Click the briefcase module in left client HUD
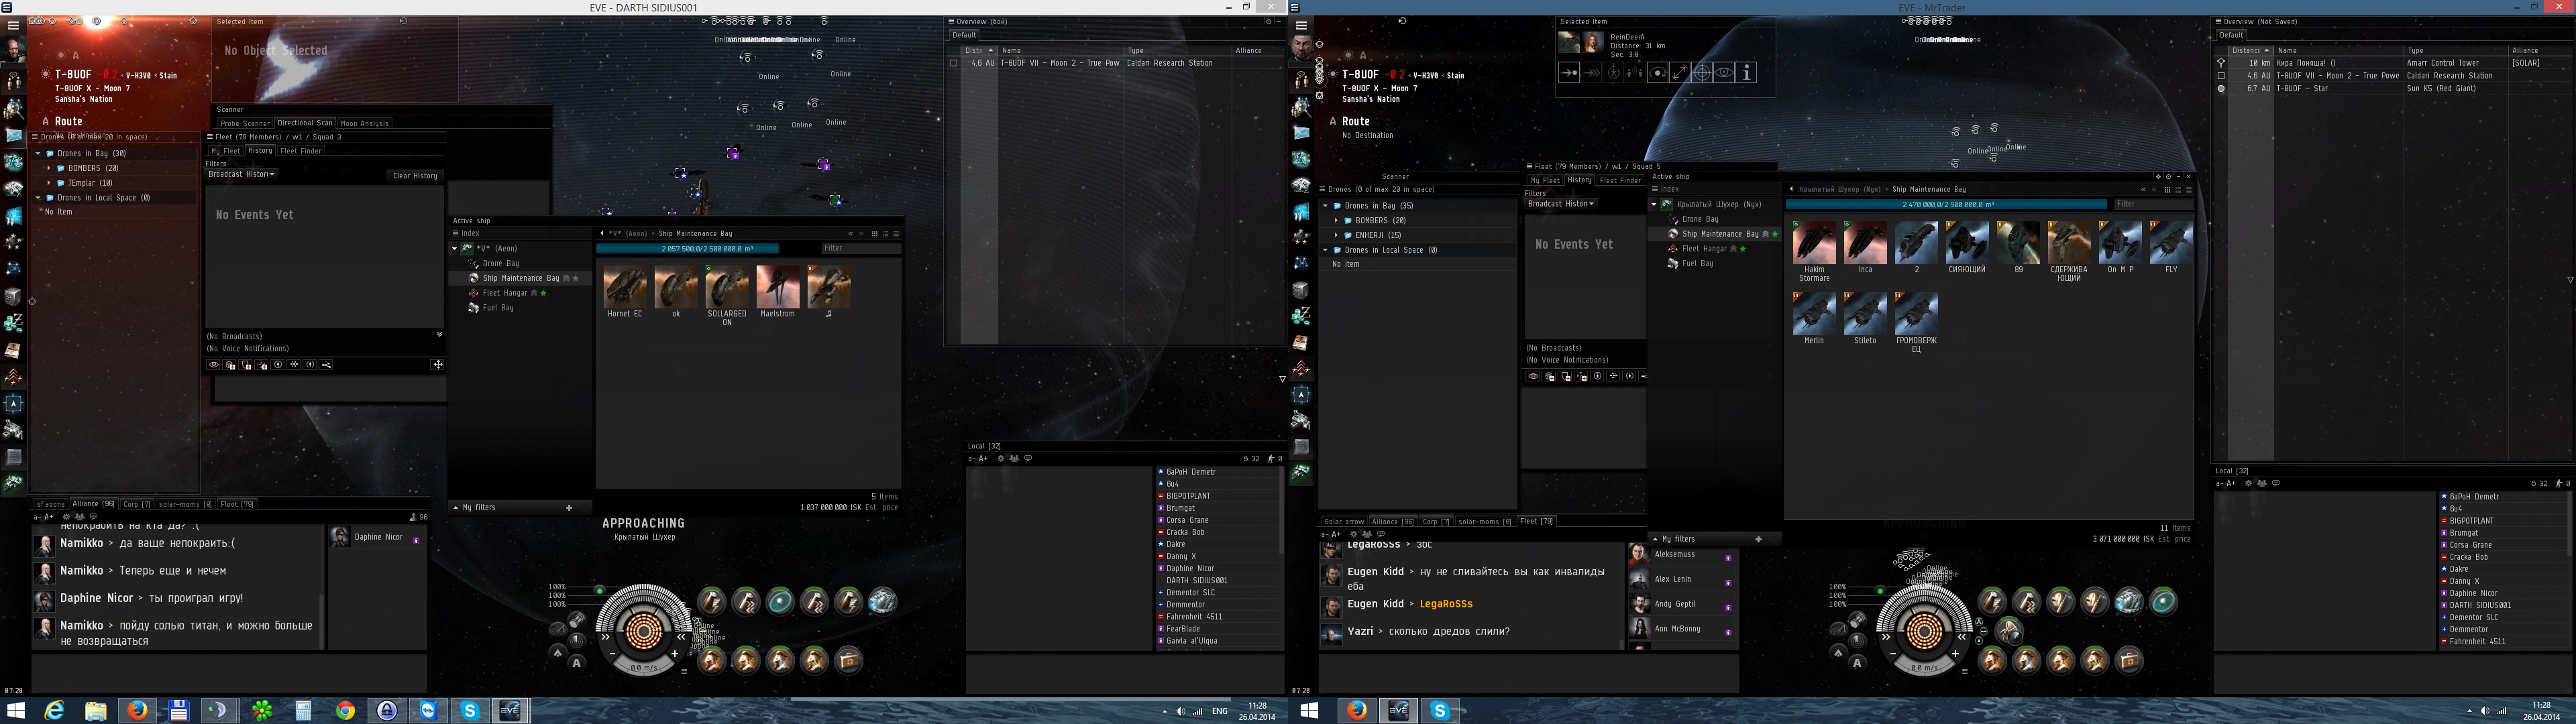 848,660
